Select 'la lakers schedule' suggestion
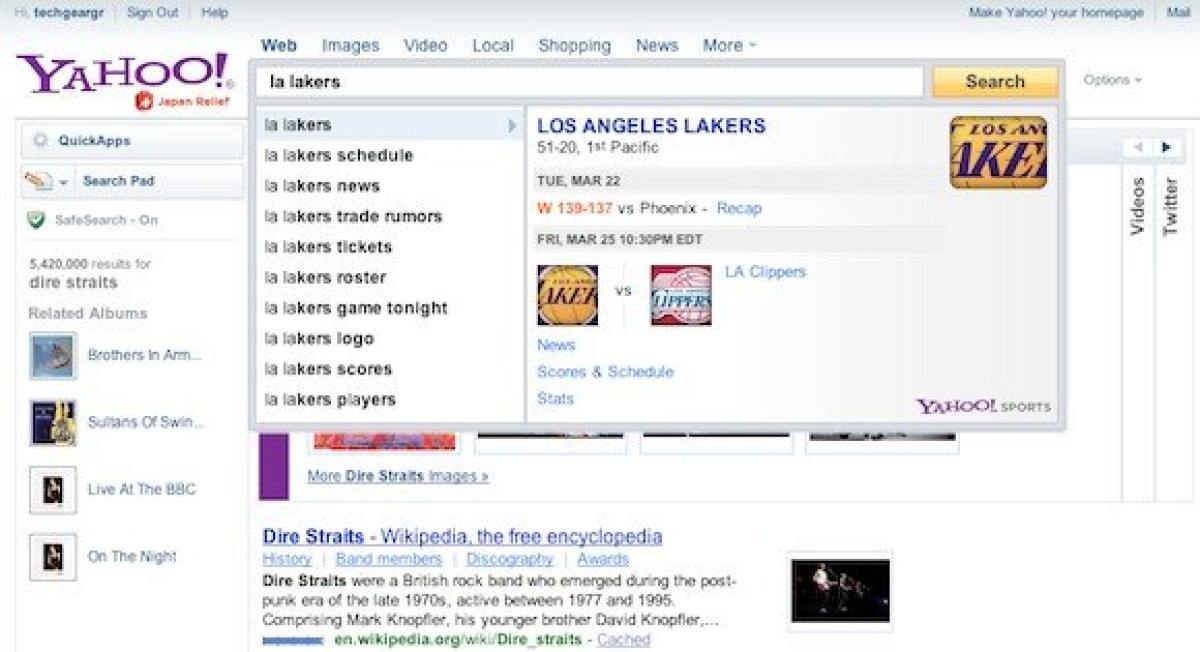Screen dimensions: 1200x652 point(389,155)
